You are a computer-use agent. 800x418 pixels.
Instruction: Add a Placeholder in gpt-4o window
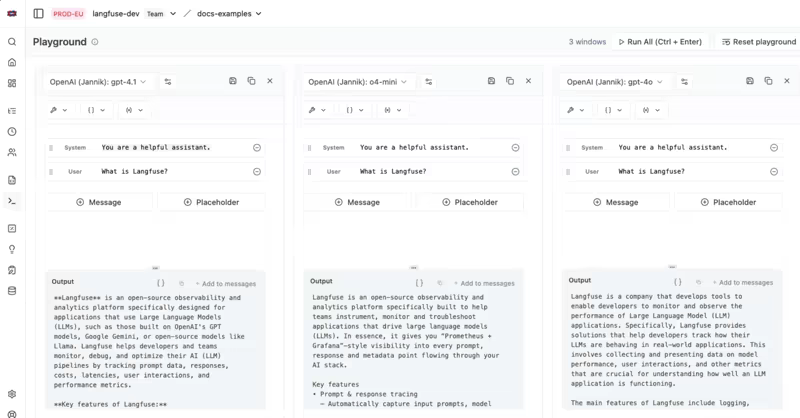[x=728, y=202]
